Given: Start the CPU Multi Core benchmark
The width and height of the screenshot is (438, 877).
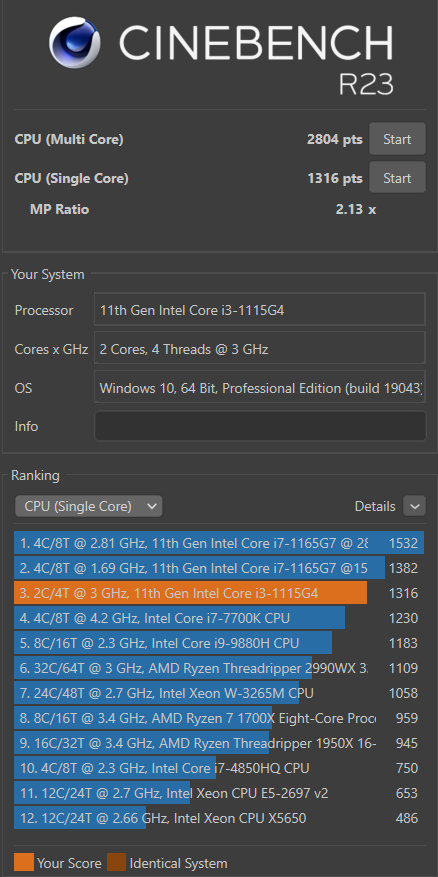Looking at the screenshot, I should 397,139.
